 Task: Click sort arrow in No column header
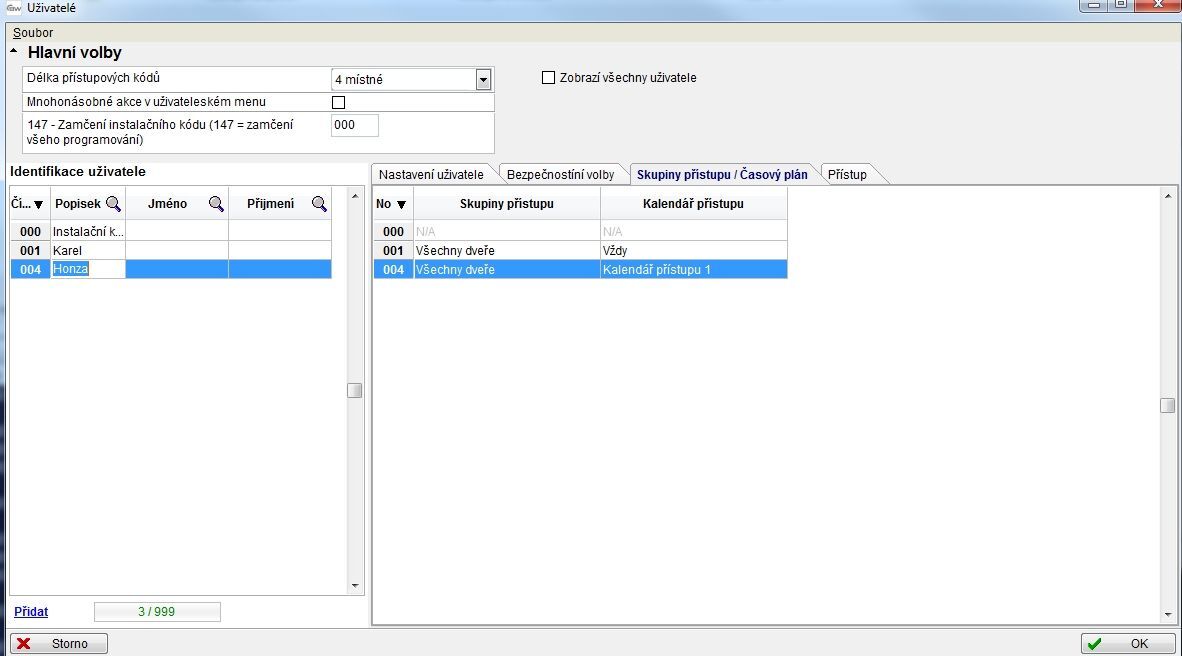[401, 205]
